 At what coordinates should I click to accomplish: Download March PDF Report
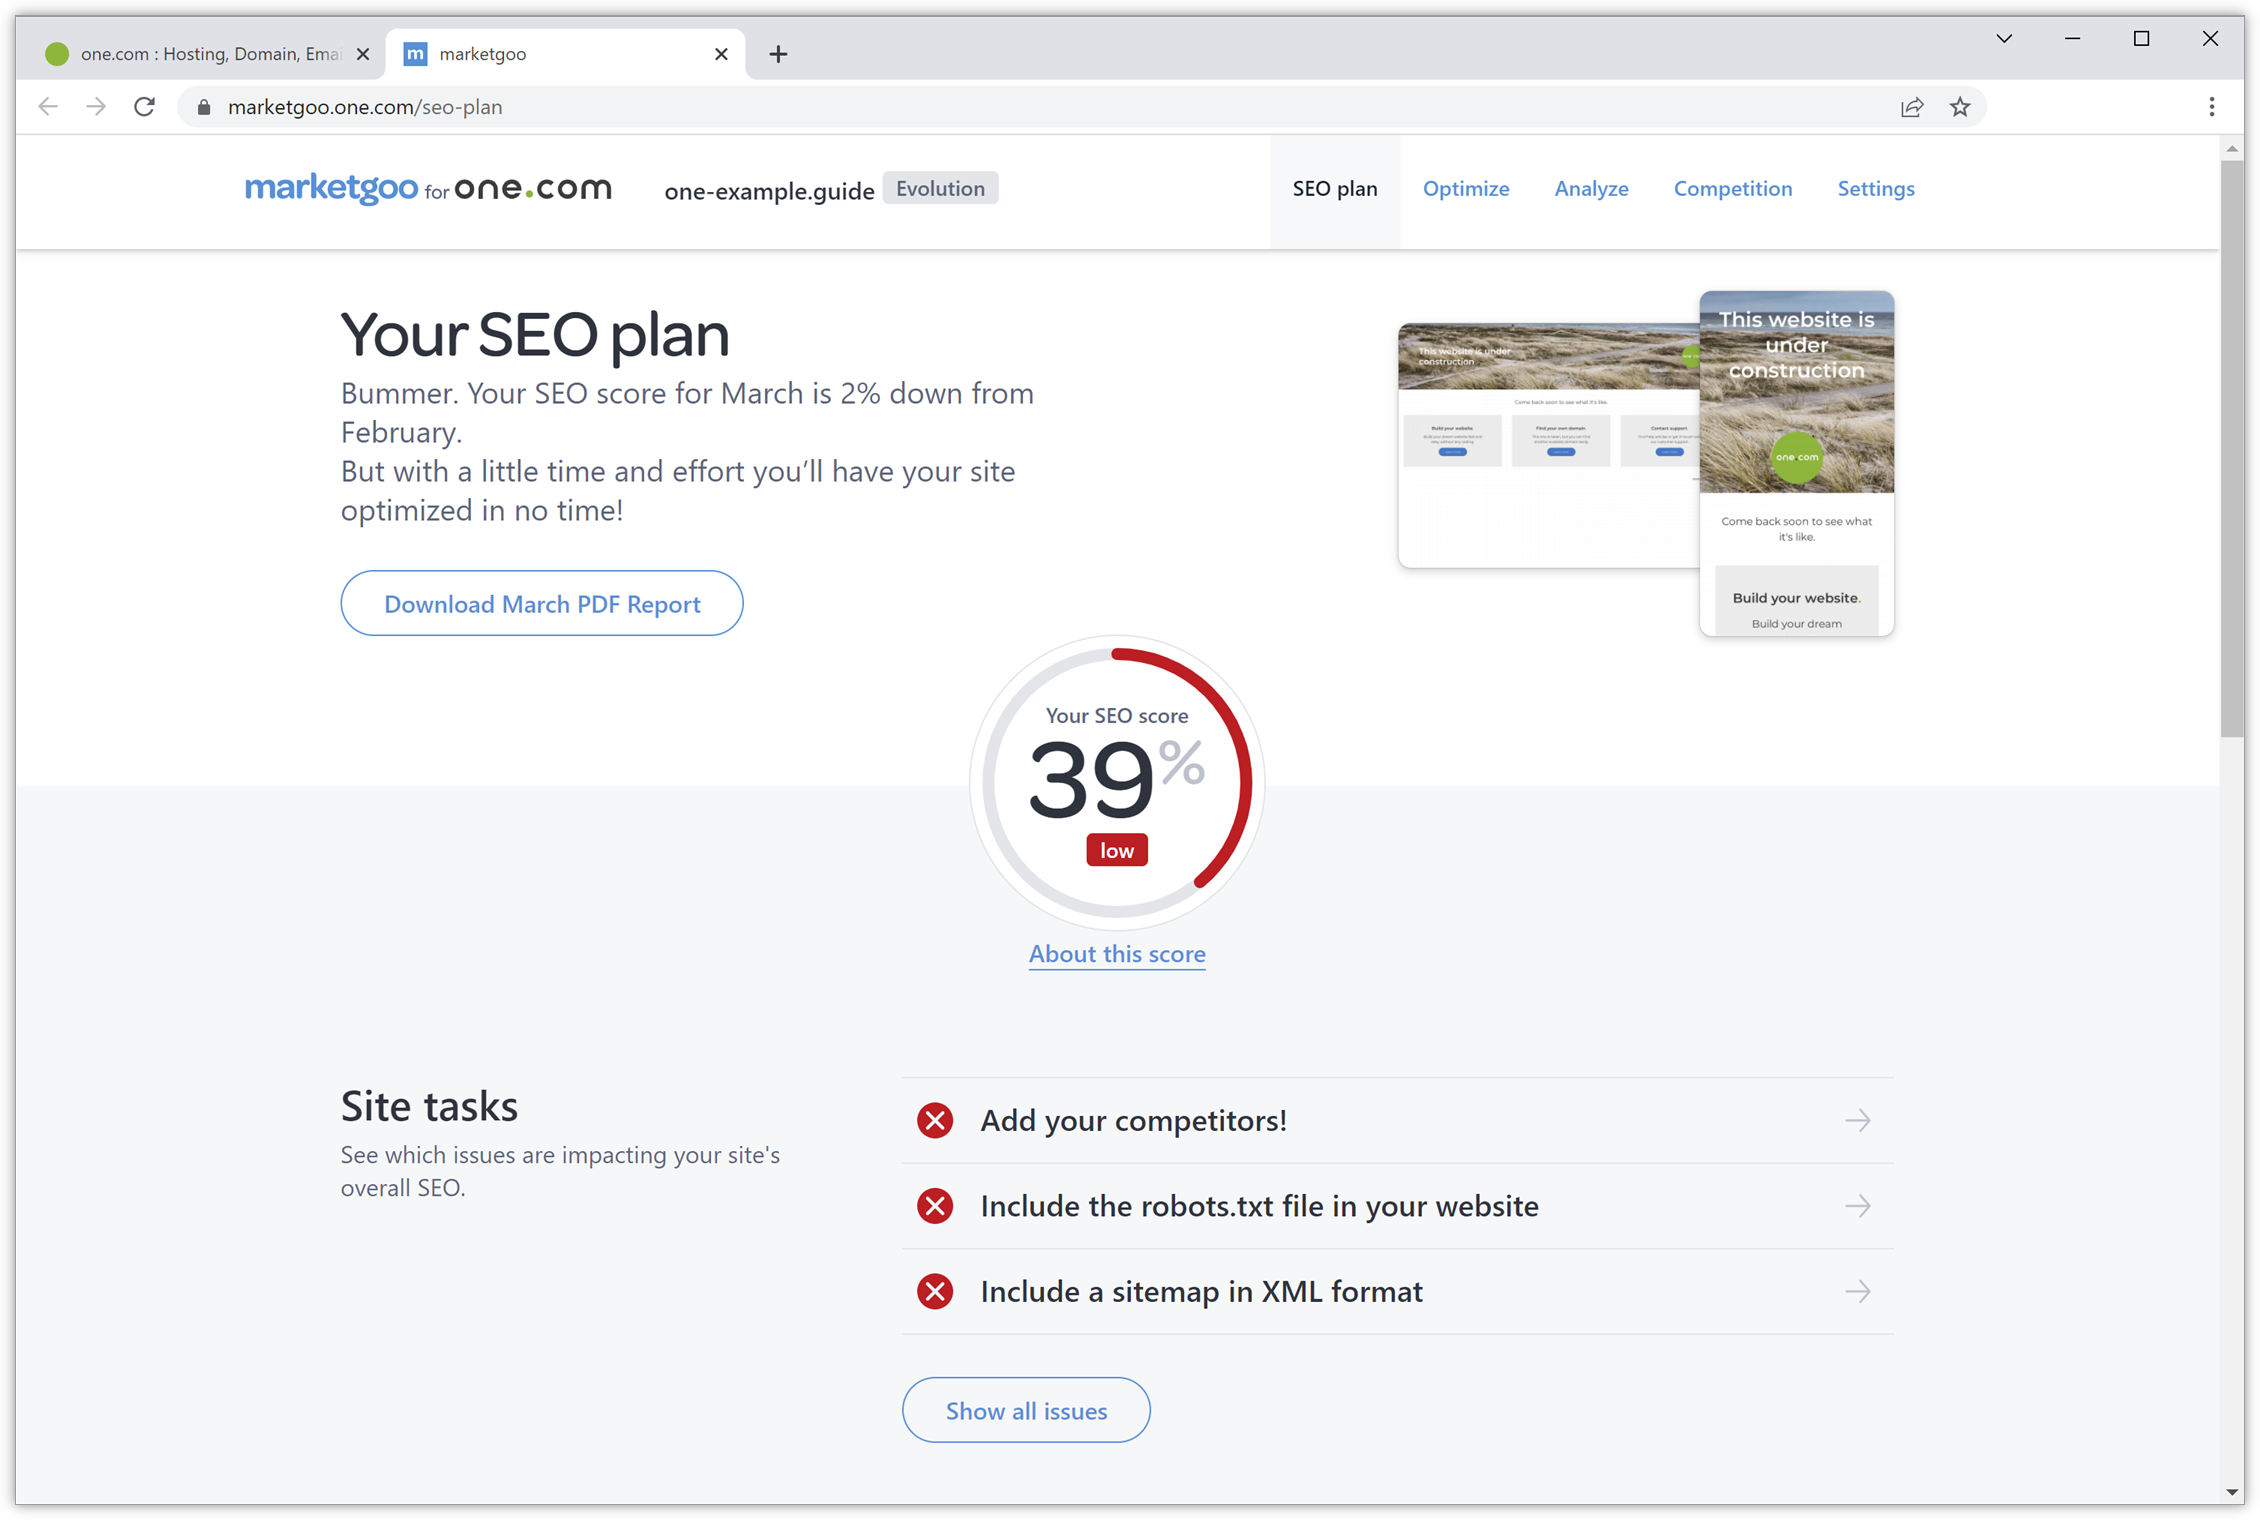pos(542,604)
